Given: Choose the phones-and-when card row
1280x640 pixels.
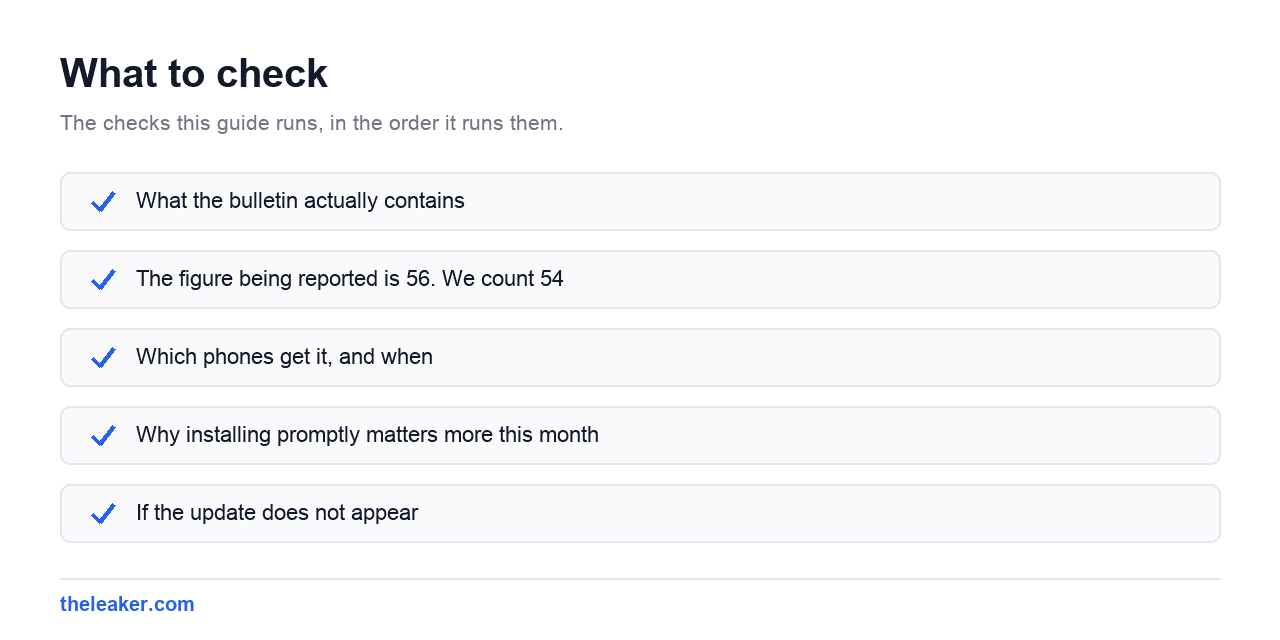Looking at the screenshot, I should coord(640,357).
